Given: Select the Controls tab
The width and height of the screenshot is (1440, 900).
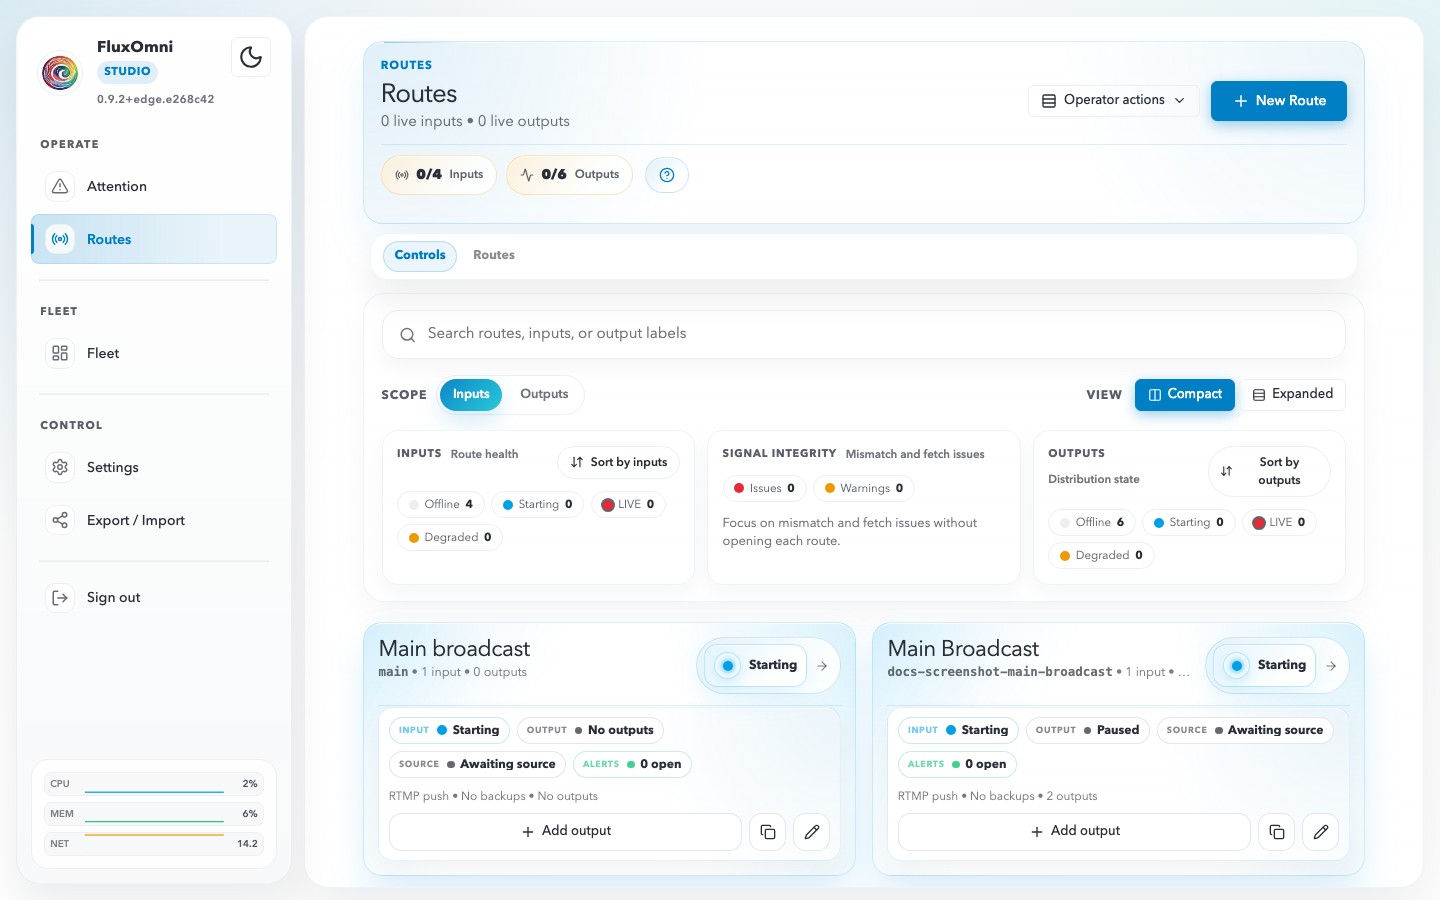Looking at the screenshot, I should click(419, 255).
